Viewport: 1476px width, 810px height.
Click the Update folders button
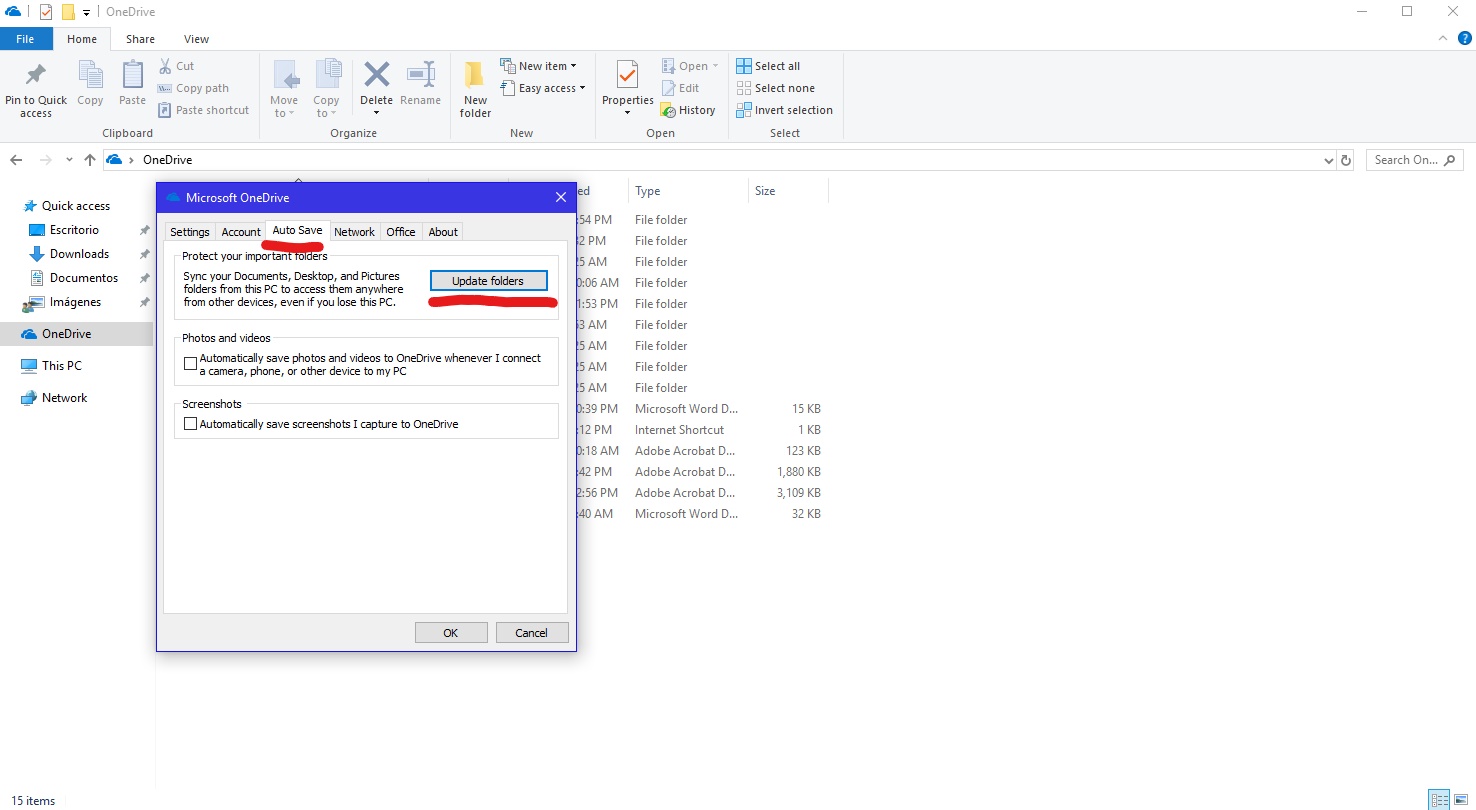tap(489, 281)
